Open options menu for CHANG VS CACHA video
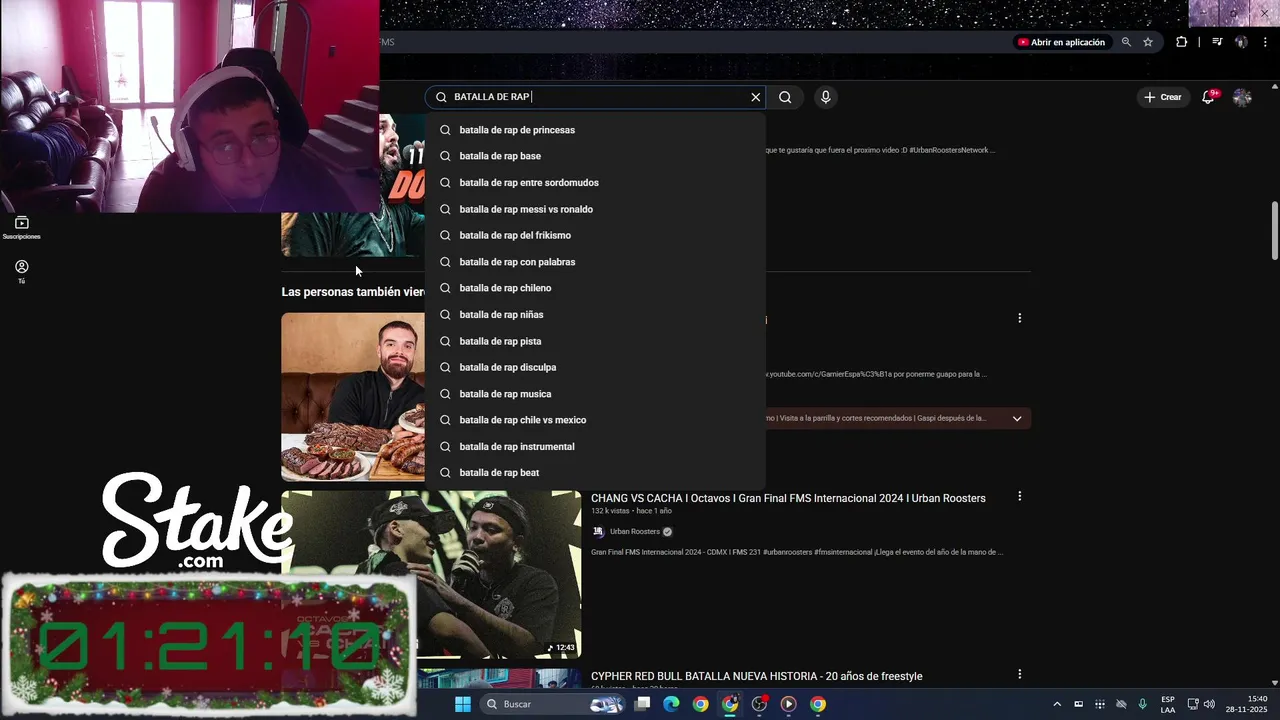 (1020, 496)
